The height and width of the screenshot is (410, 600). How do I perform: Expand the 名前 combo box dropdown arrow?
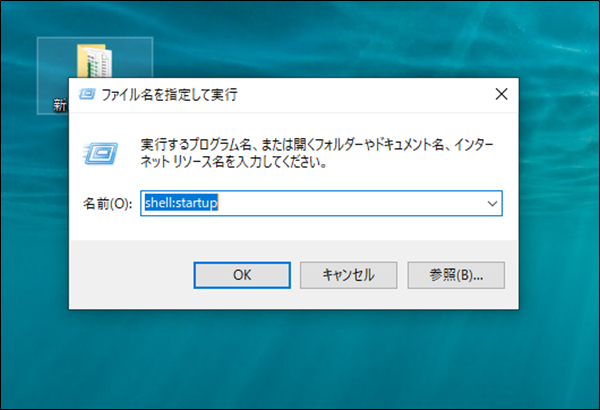click(491, 203)
